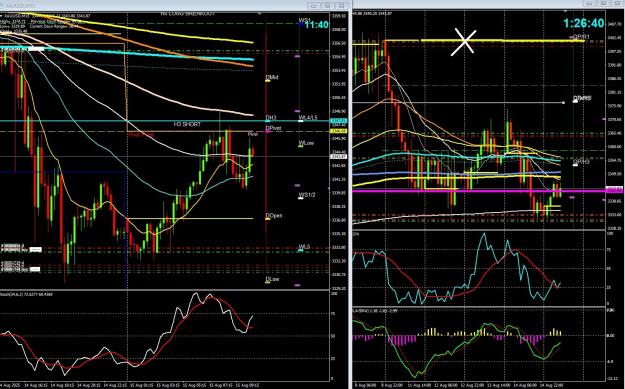Image resolution: width=625 pixels, height=389 pixels.
Task: Select the QP/H3 label in right chart
Action: [x=581, y=162]
